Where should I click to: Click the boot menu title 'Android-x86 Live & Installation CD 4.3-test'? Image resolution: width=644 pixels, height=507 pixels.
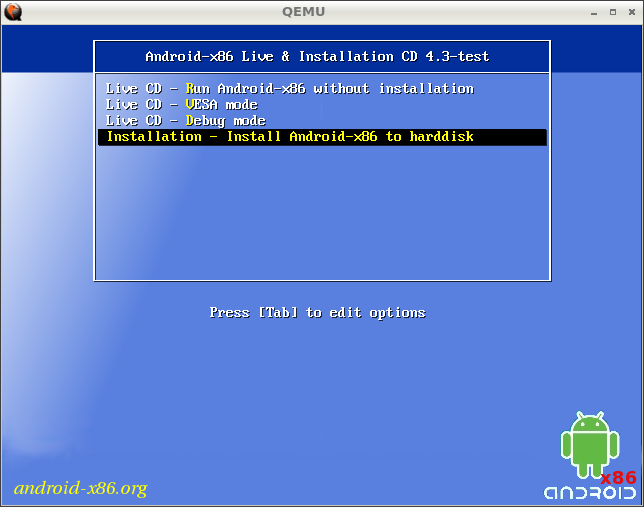click(317, 56)
